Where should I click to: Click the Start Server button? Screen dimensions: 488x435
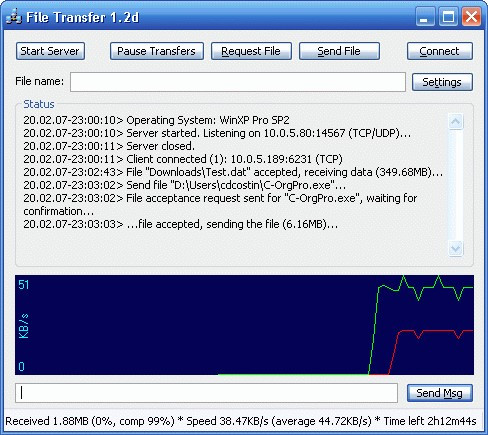[x=50, y=51]
